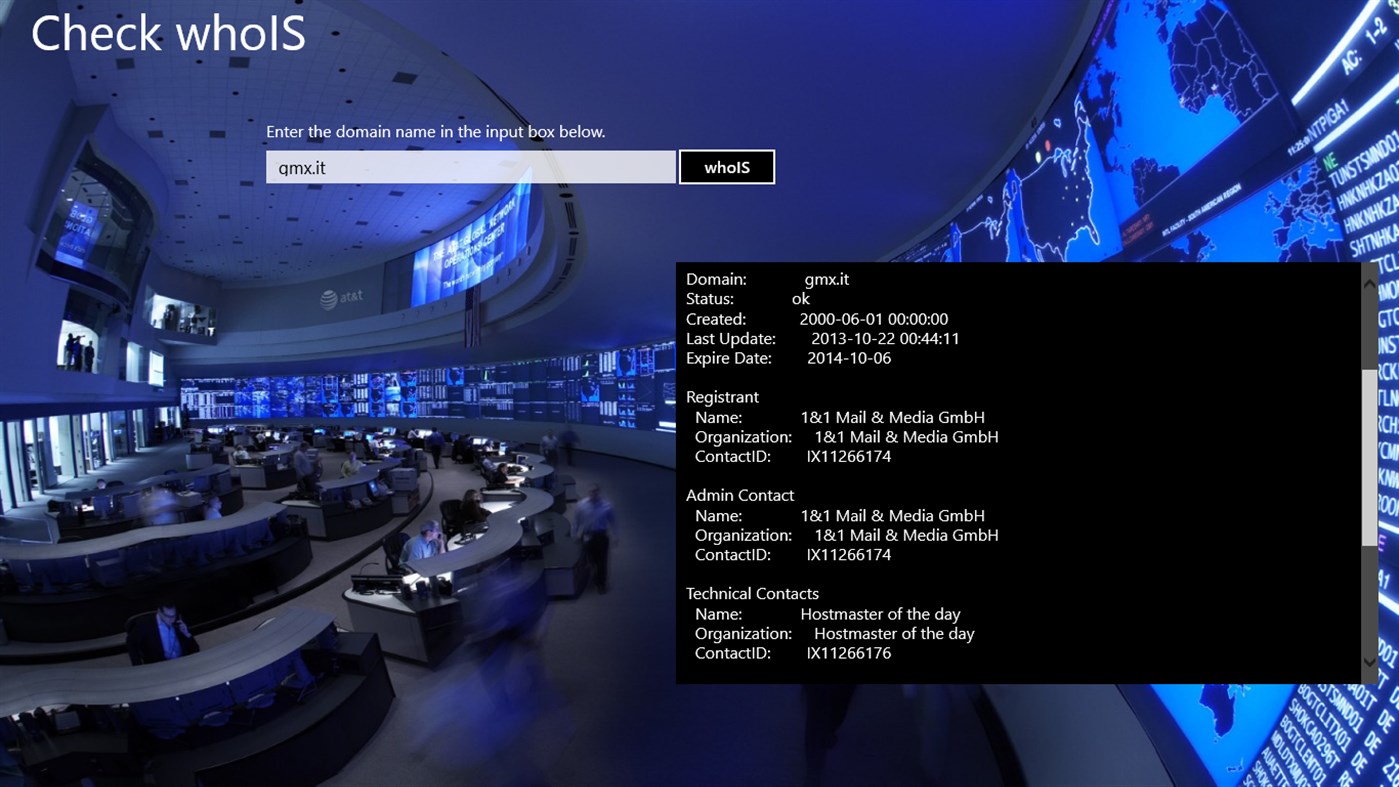Click the Registrant section heading
The width and height of the screenshot is (1399, 787).
coord(721,397)
